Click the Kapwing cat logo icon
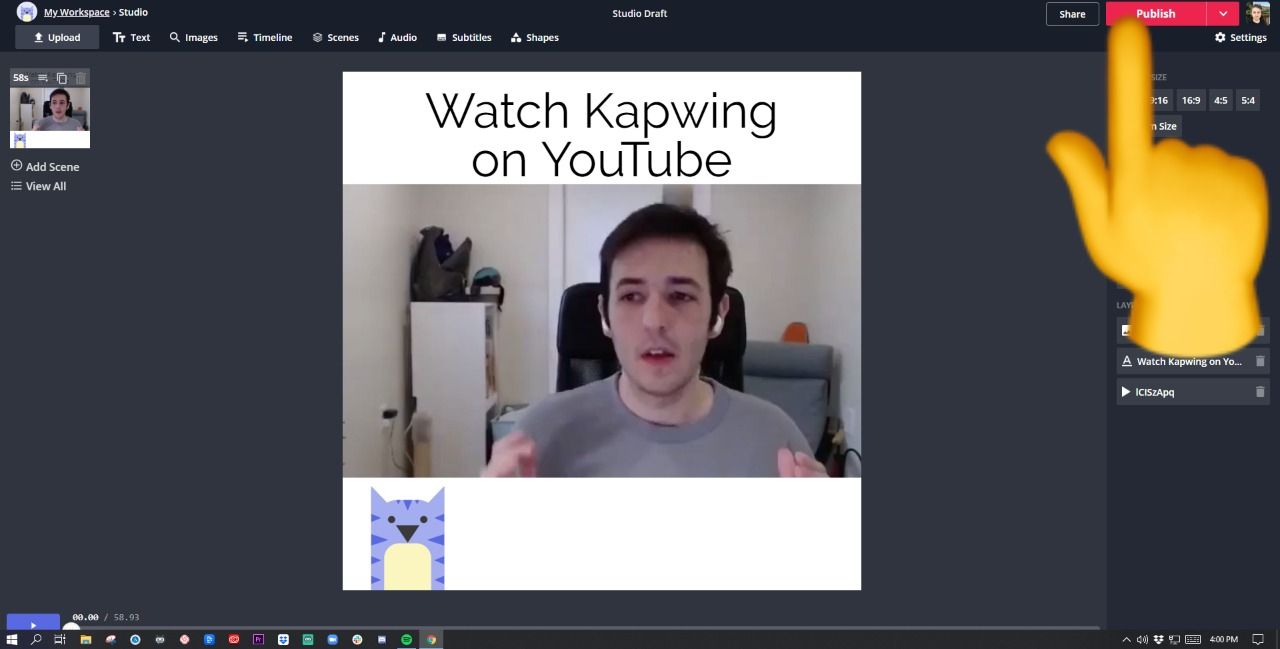 [x=27, y=12]
